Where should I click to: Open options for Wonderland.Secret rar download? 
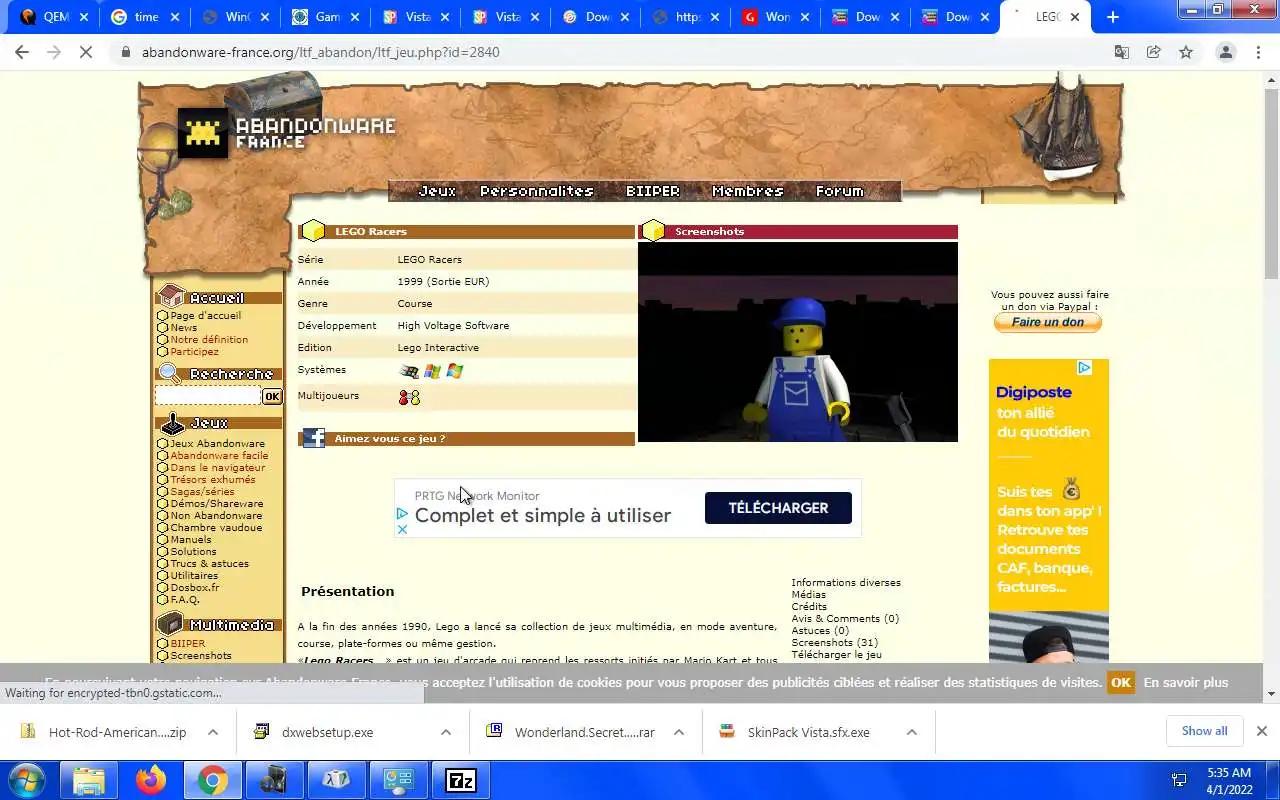(x=679, y=732)
